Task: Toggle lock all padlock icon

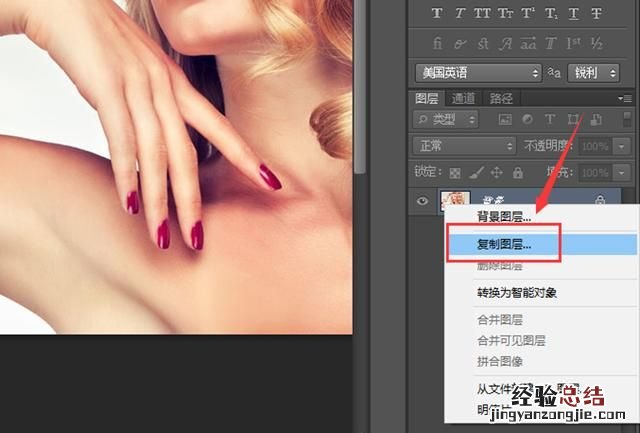Action: click(518, 173)
